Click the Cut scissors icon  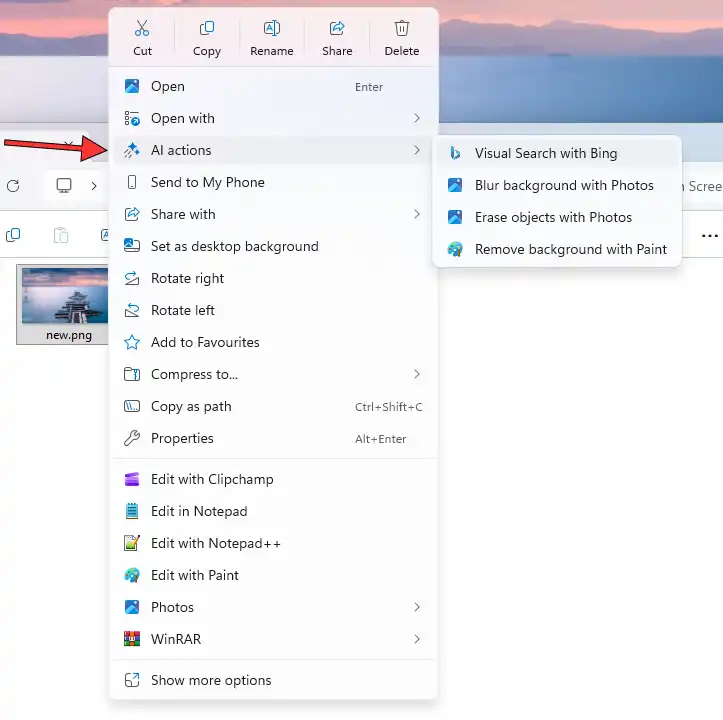tap(142, 30)
